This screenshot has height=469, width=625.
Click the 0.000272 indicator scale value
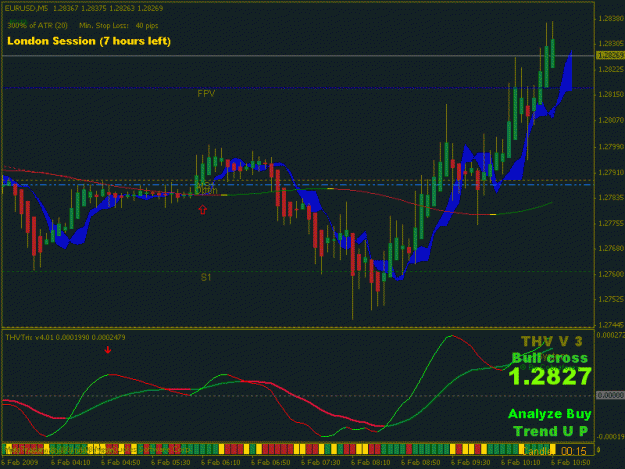tap(610, 336)
